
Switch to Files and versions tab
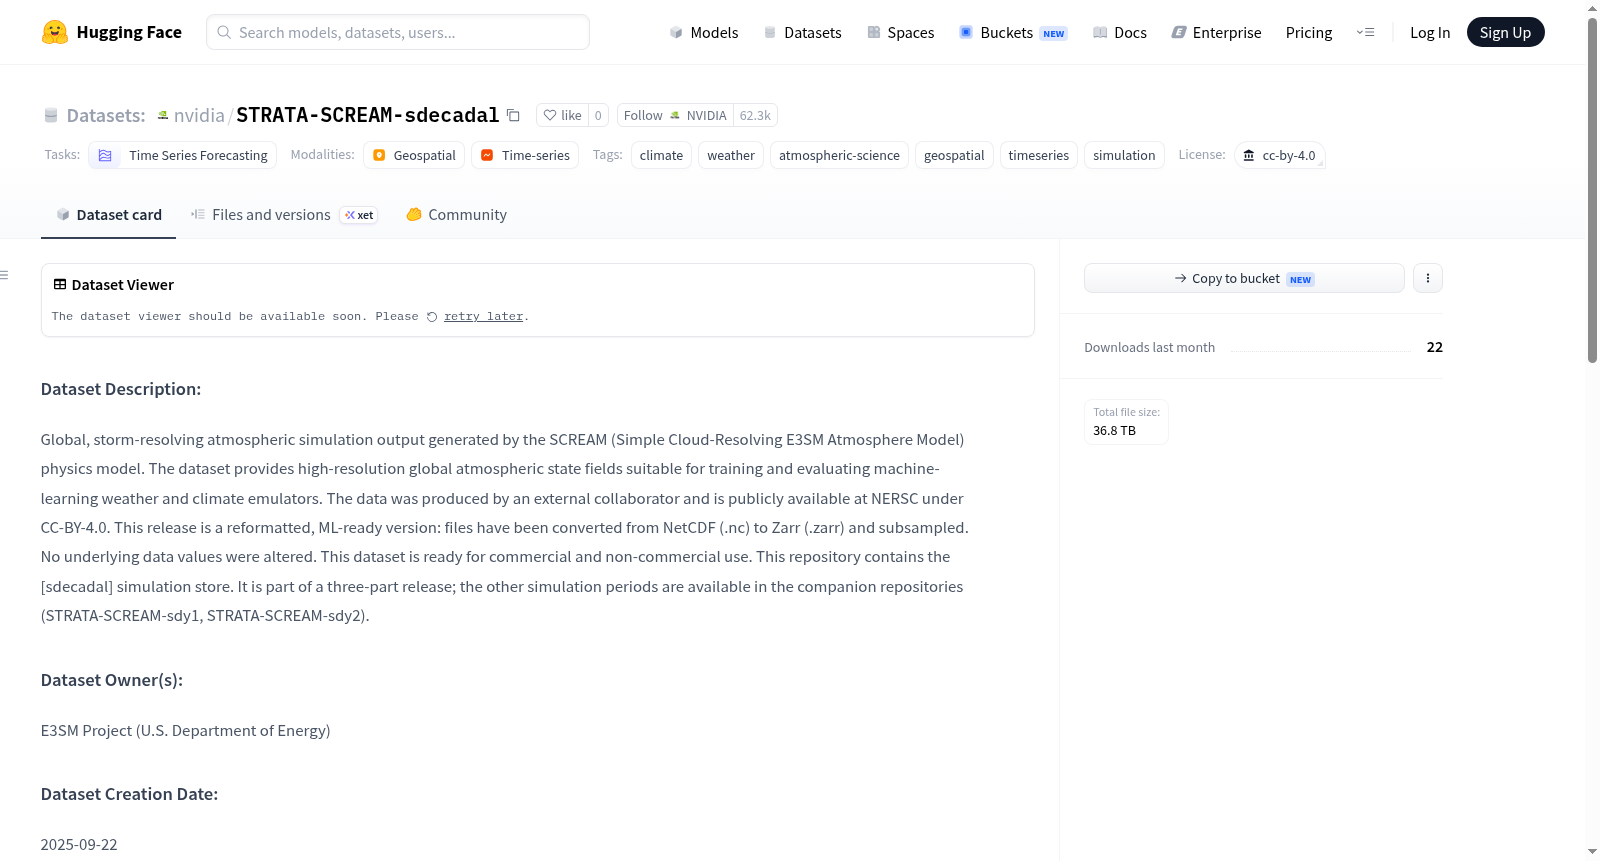[x=284, y=215]
